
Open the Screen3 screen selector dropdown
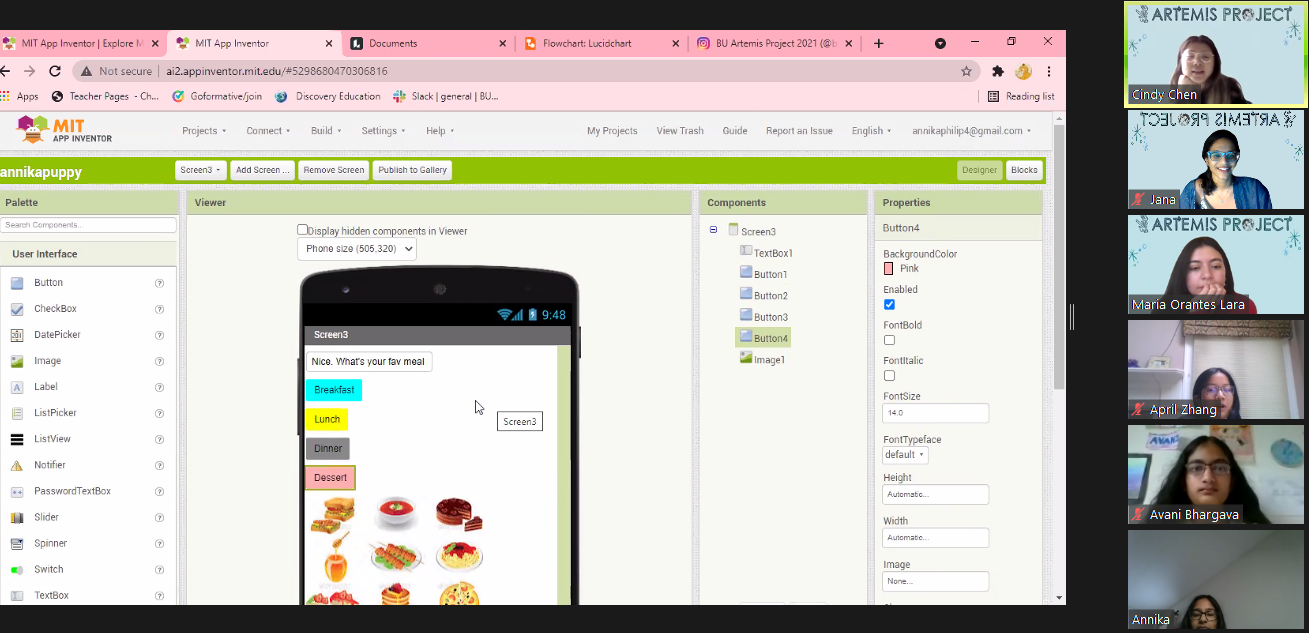point(201,170)
